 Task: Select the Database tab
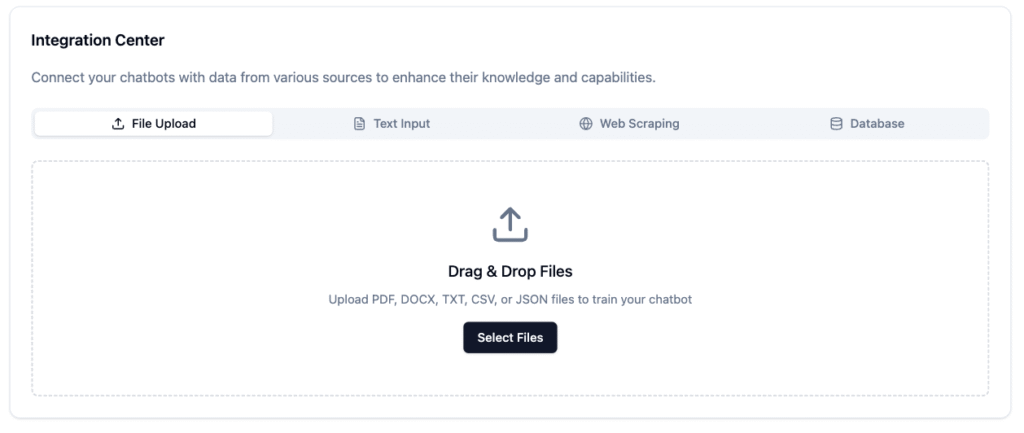(x=867, y=123)
